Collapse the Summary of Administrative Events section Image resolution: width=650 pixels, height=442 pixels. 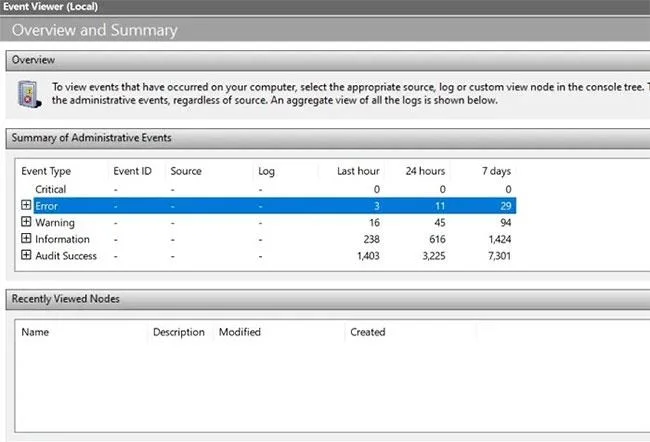[327, 138]
